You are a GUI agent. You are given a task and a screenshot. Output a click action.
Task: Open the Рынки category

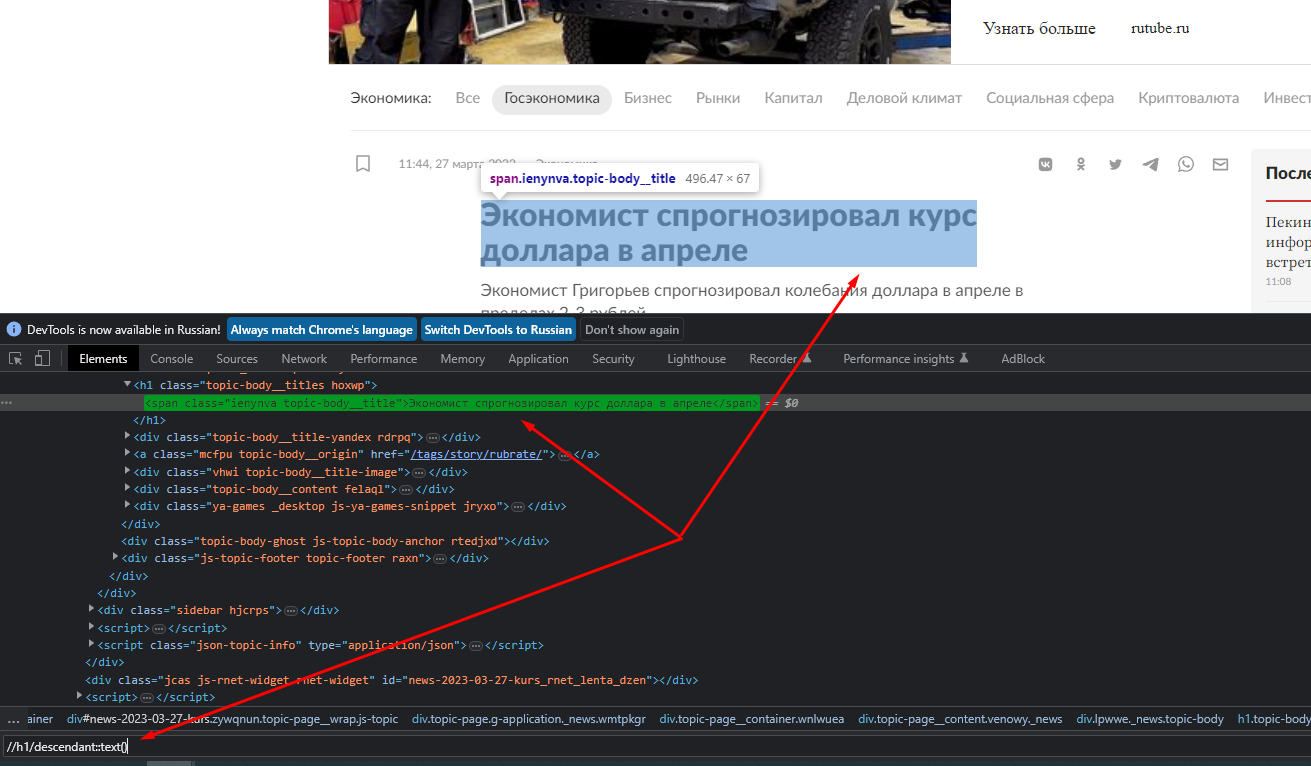[718, 98]
